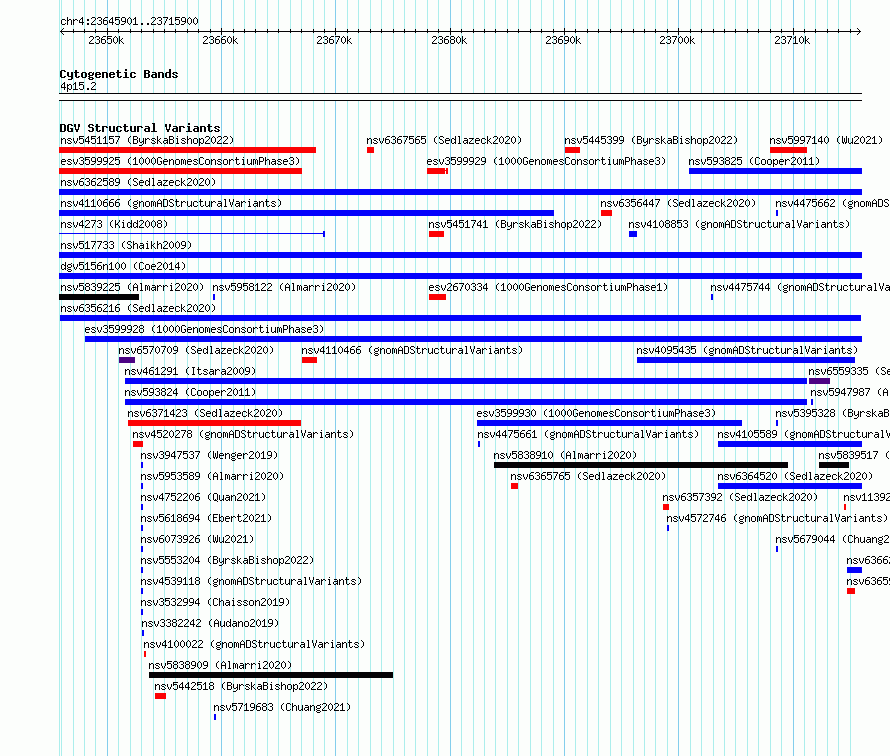Click the black bar under nsv5839225

point(99,297)
